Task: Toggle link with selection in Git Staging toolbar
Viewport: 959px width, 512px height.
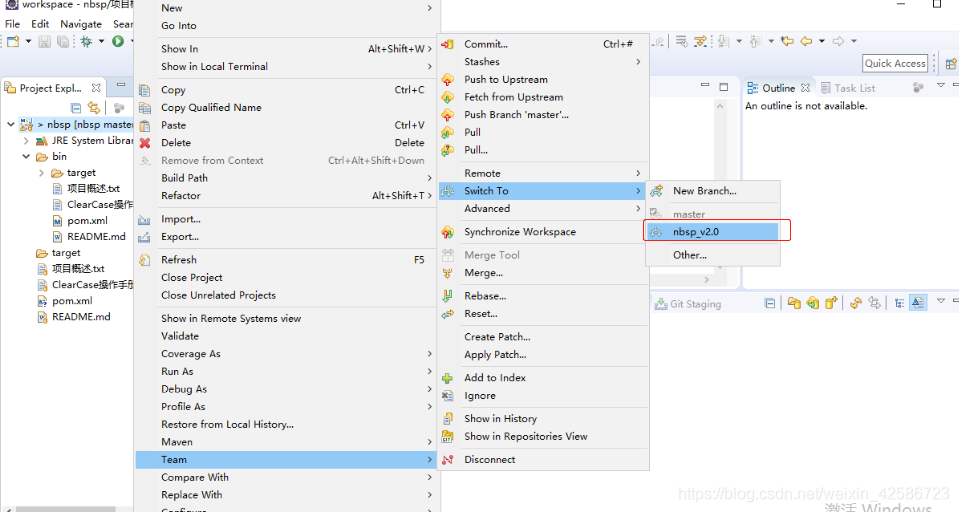Action: pyautogui.click(x=874, y=303)
